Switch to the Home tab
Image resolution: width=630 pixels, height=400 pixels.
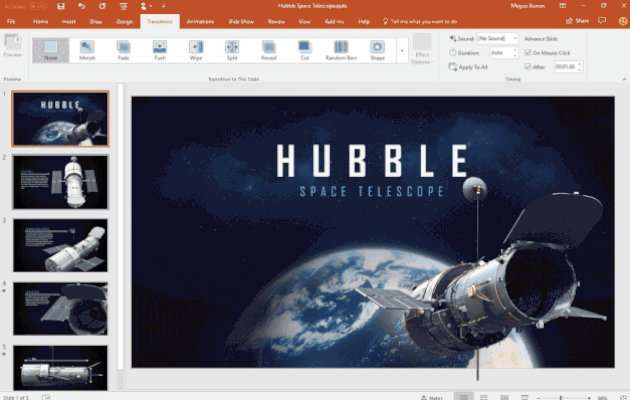(40, 21)
